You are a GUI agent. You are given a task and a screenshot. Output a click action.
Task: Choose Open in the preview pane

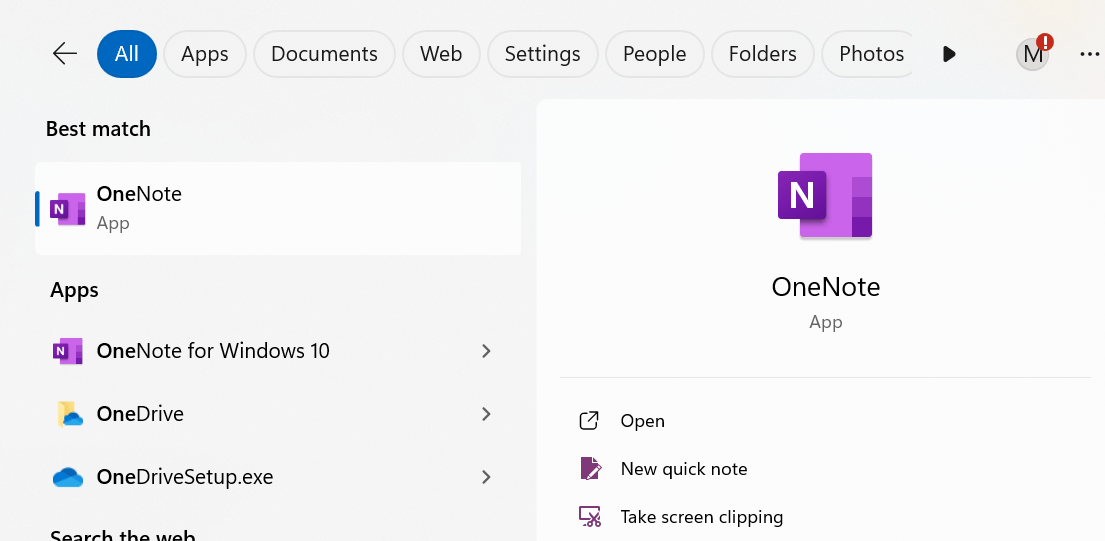[825, 421]
